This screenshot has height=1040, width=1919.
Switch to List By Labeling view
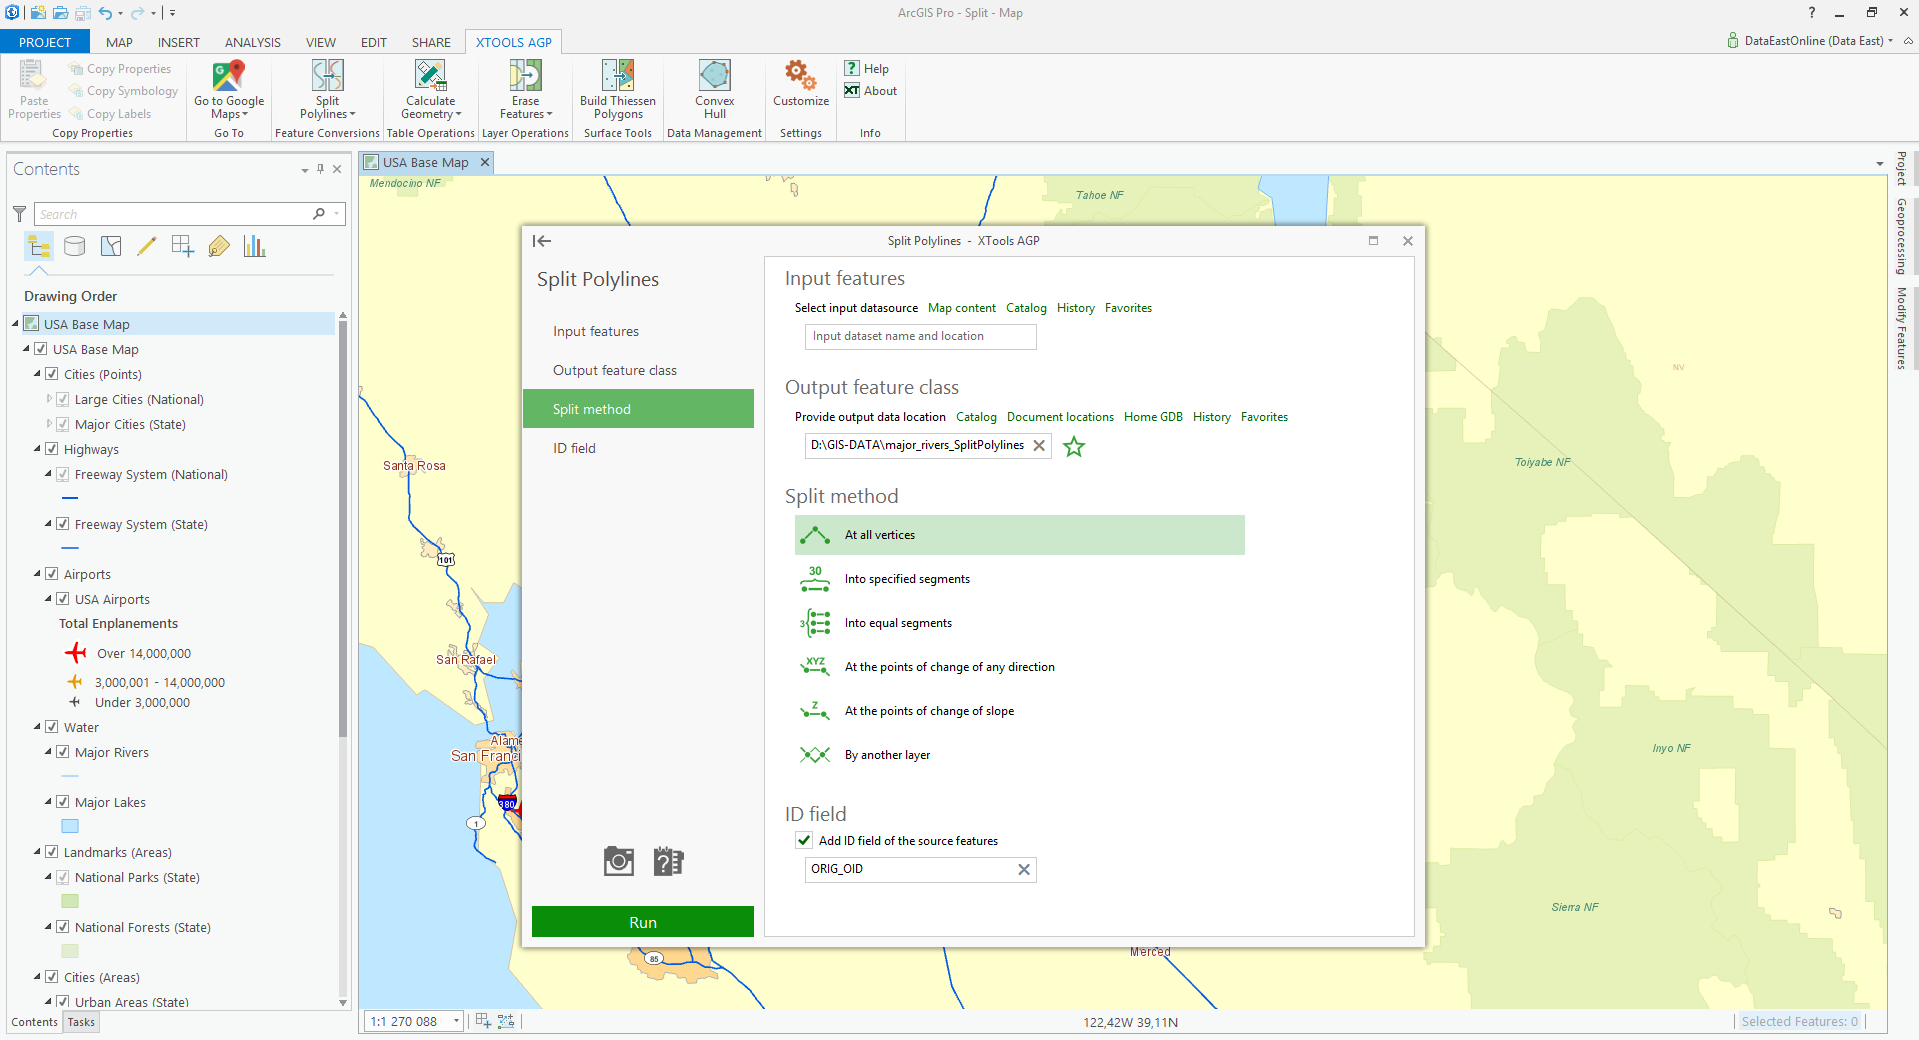coord(219,246)
